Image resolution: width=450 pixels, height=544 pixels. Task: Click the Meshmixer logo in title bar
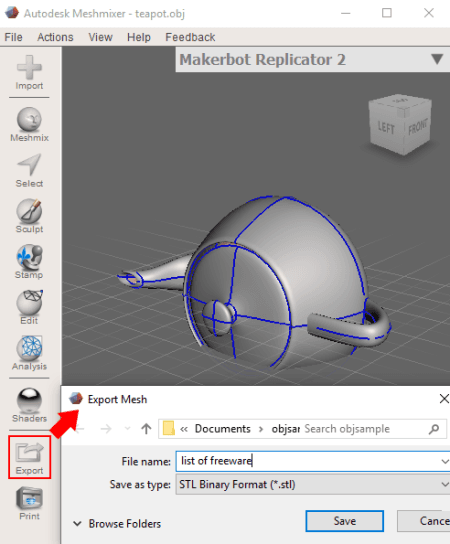pos(12,13)
